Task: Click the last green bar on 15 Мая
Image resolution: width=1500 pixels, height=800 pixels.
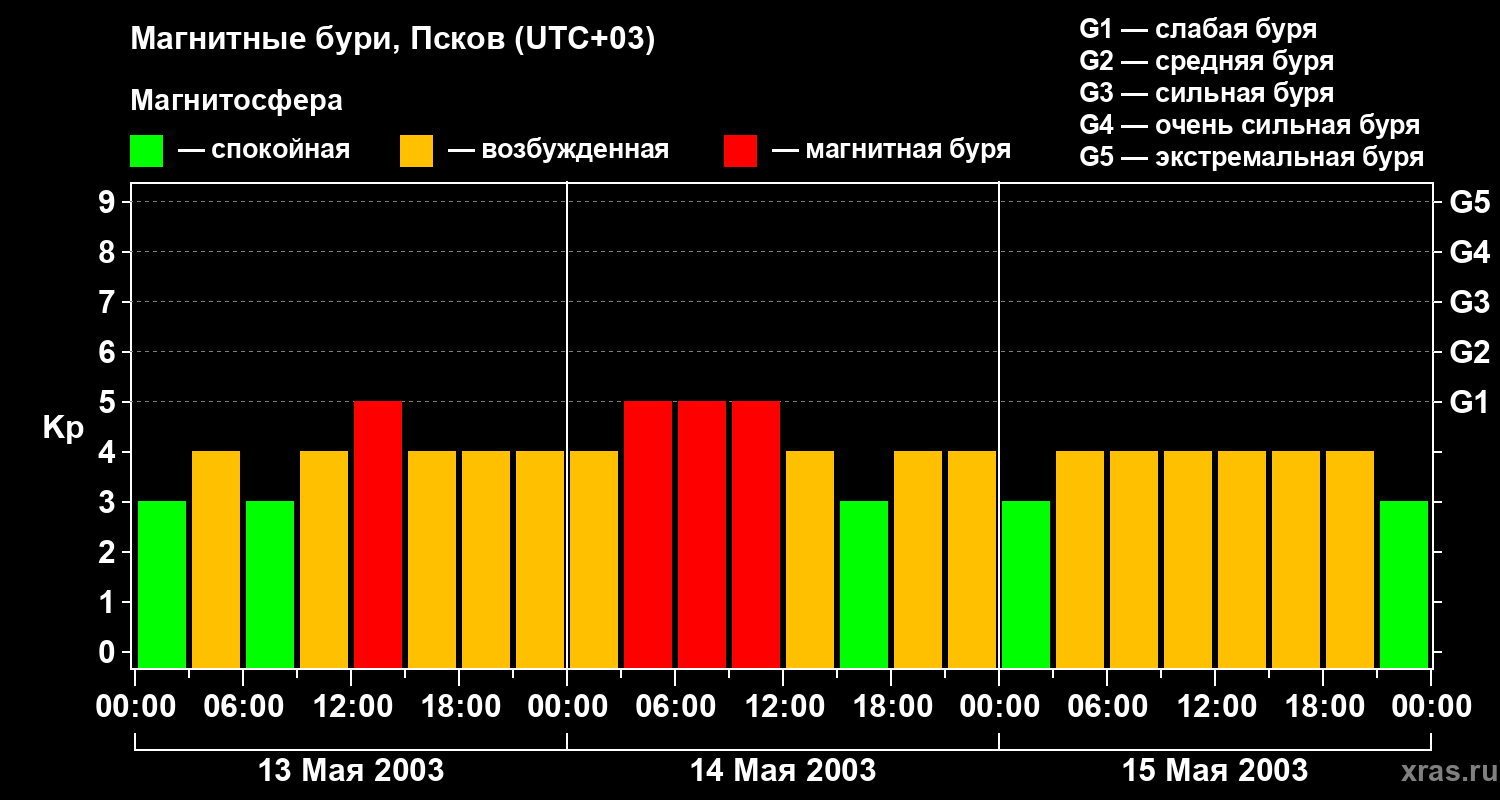Action: [1404, 584]
